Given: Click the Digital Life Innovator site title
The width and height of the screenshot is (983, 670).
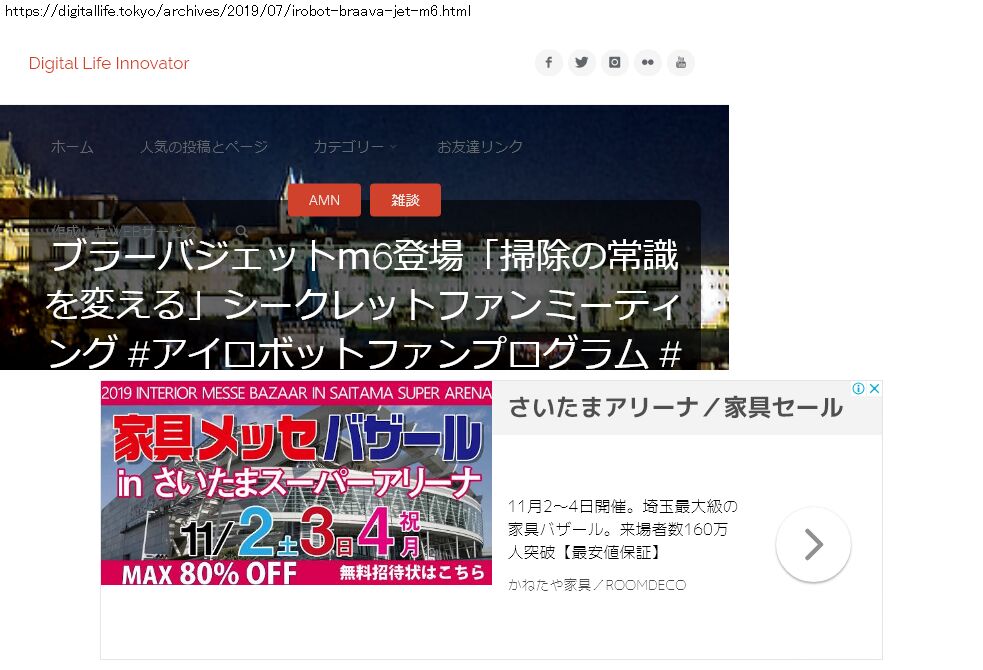Looking at the screenshot, I should [x=109, y=64].
